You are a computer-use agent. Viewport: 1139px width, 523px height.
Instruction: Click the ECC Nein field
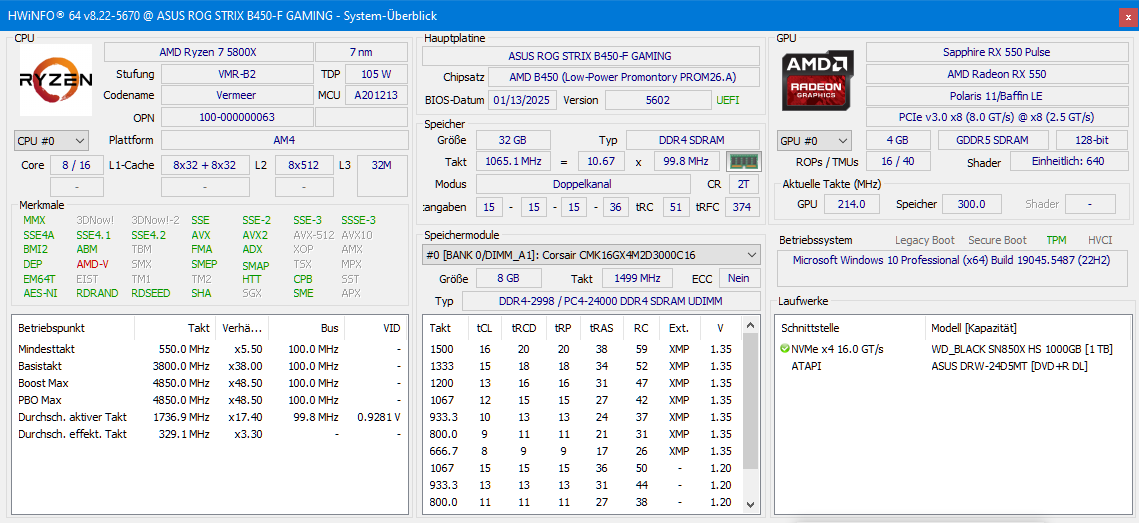[x=739, y=278]
